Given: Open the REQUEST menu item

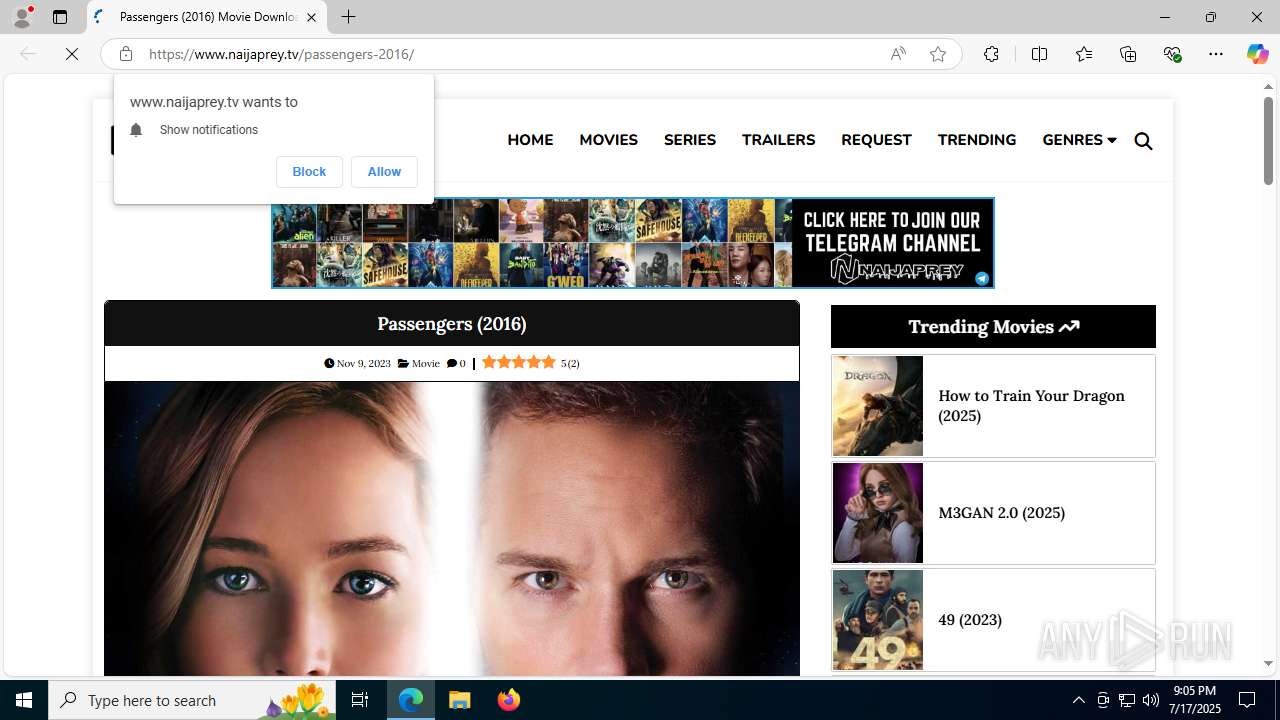Looking at the screenshot, I should (x=876, y=140).
